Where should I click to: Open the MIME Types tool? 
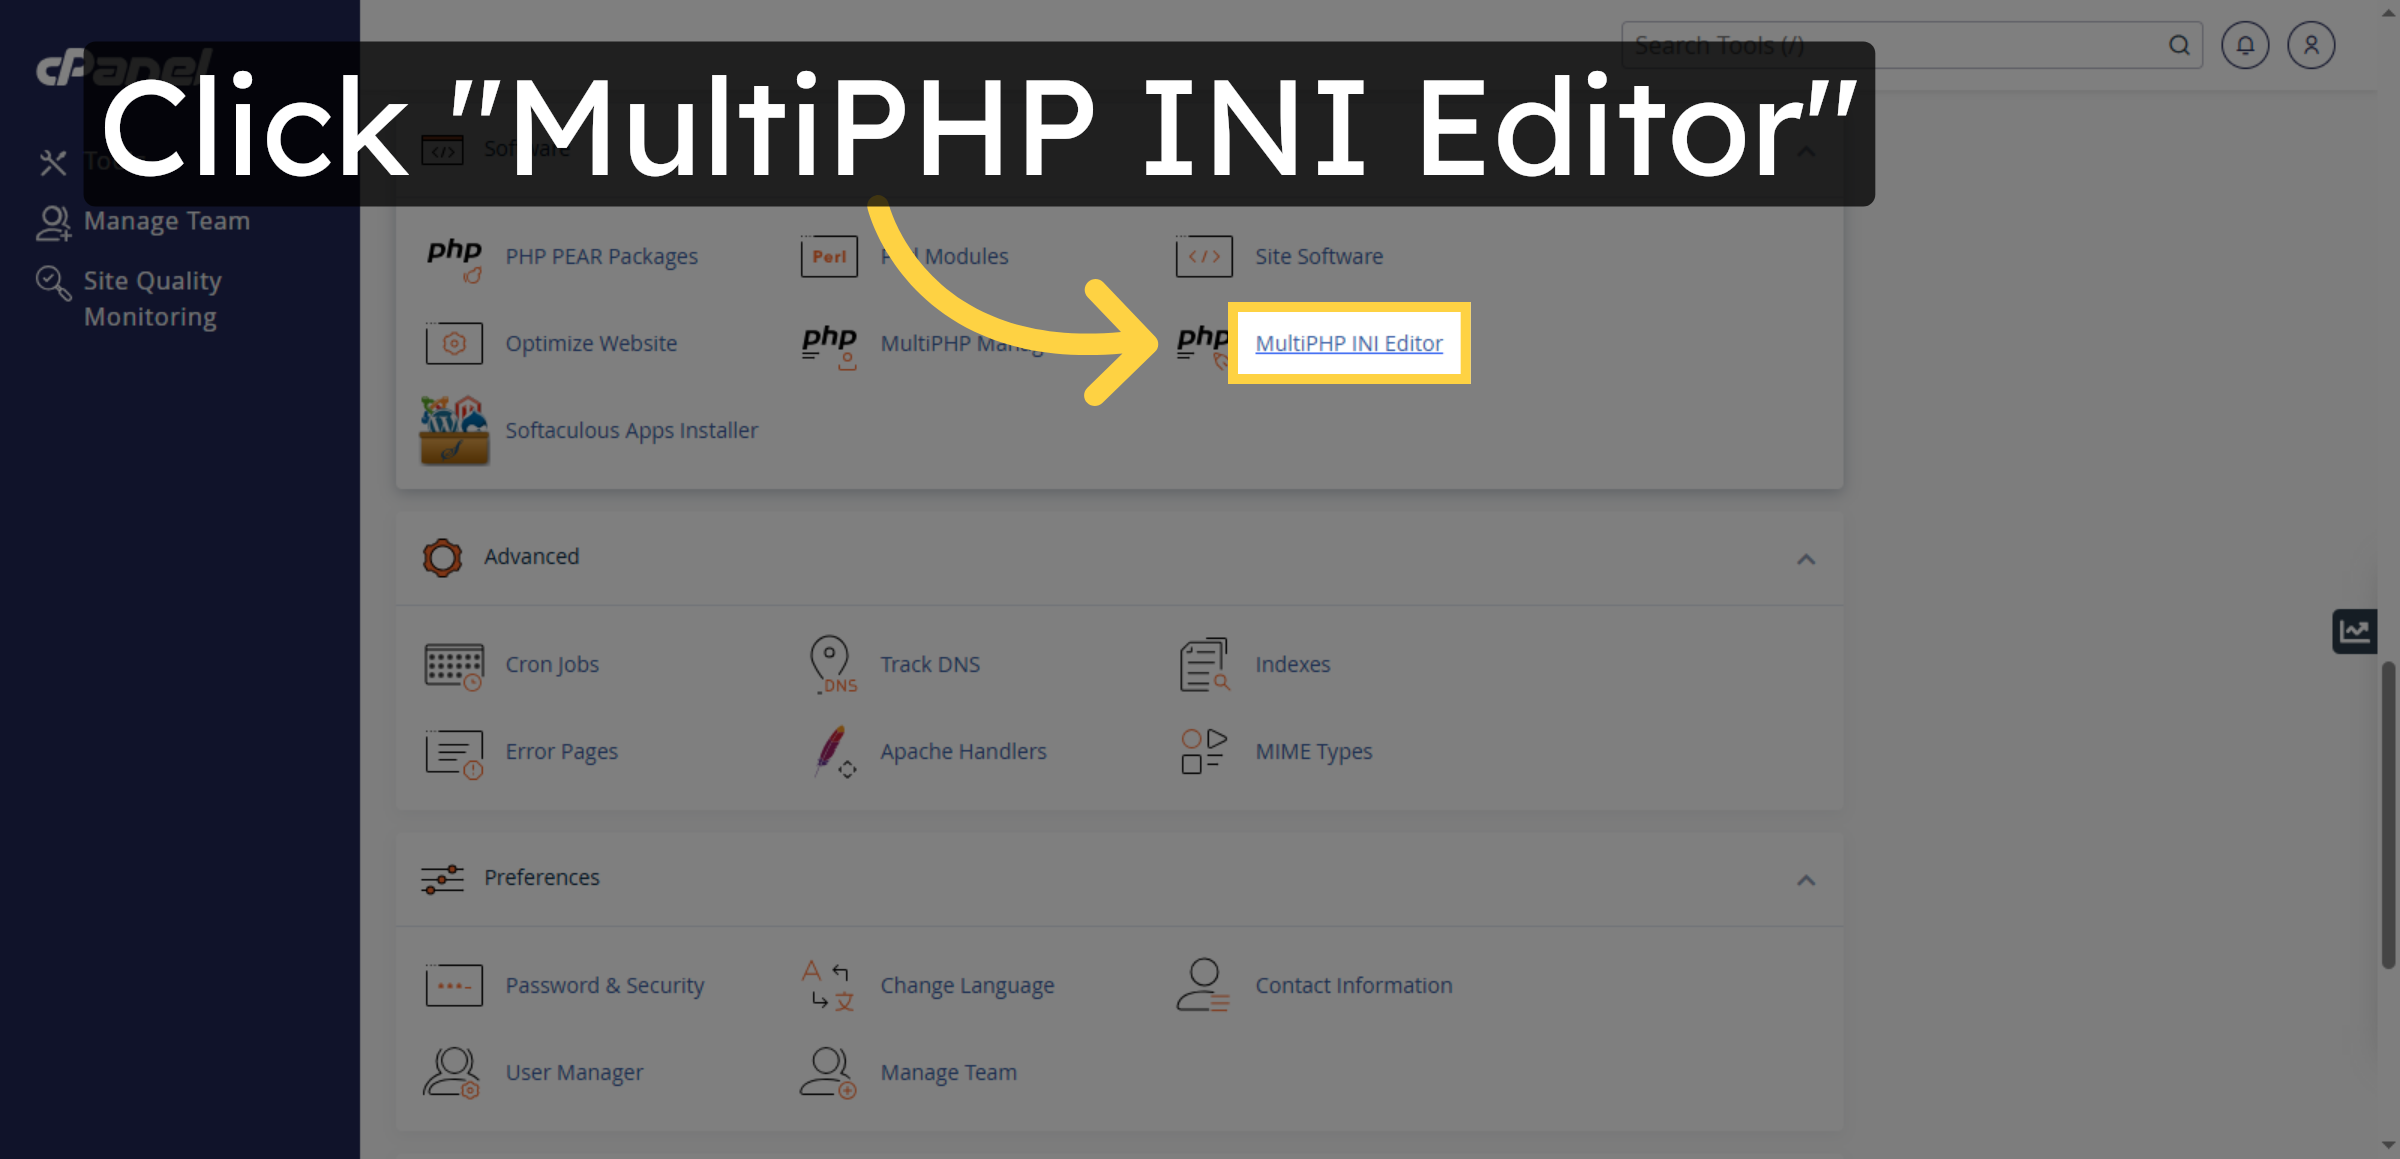pyautogui.click(x=1313, y=751)
